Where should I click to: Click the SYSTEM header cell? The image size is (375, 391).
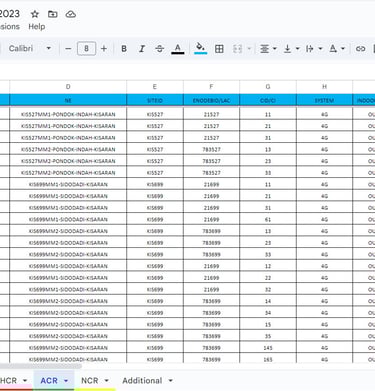[324, 100]
